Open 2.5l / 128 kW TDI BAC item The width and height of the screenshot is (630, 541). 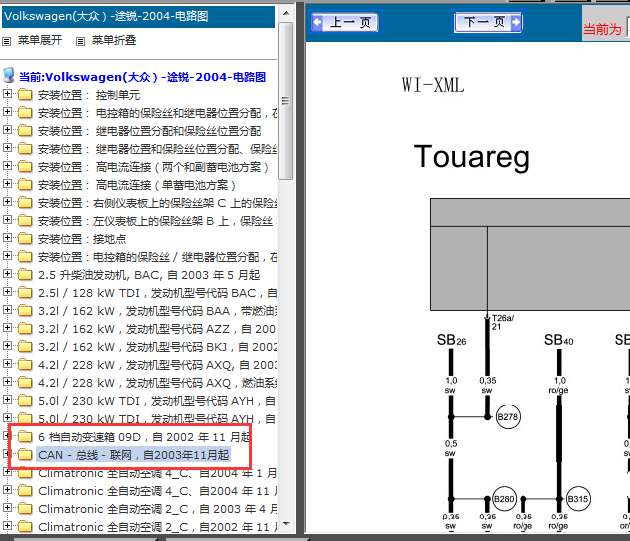click(158, 293)
